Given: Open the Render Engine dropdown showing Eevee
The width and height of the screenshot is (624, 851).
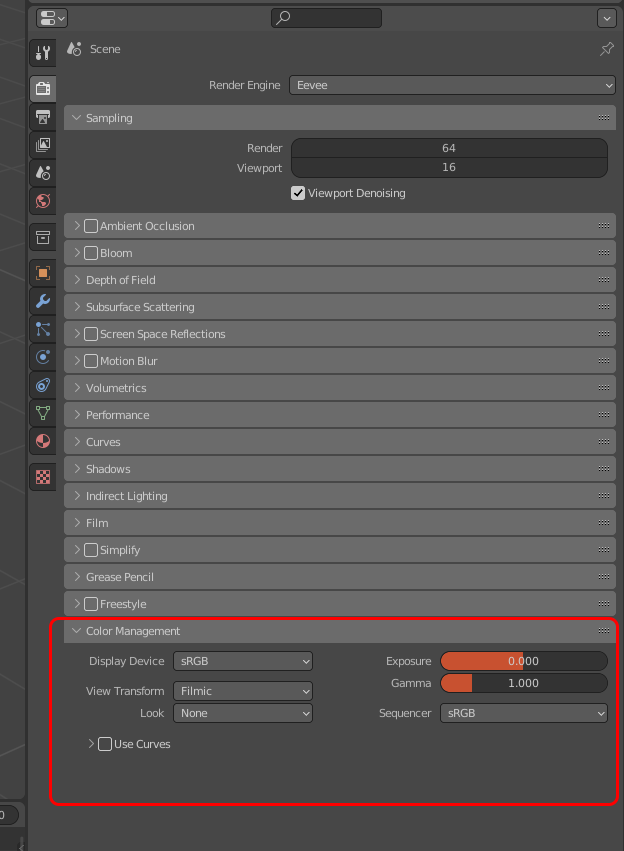Looking at the screenshot, I should point(453,85).
